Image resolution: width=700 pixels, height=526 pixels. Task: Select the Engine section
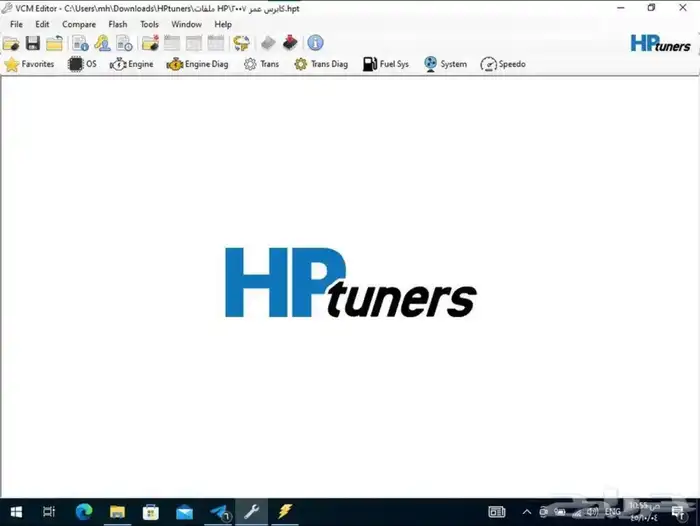coord(131,64)
